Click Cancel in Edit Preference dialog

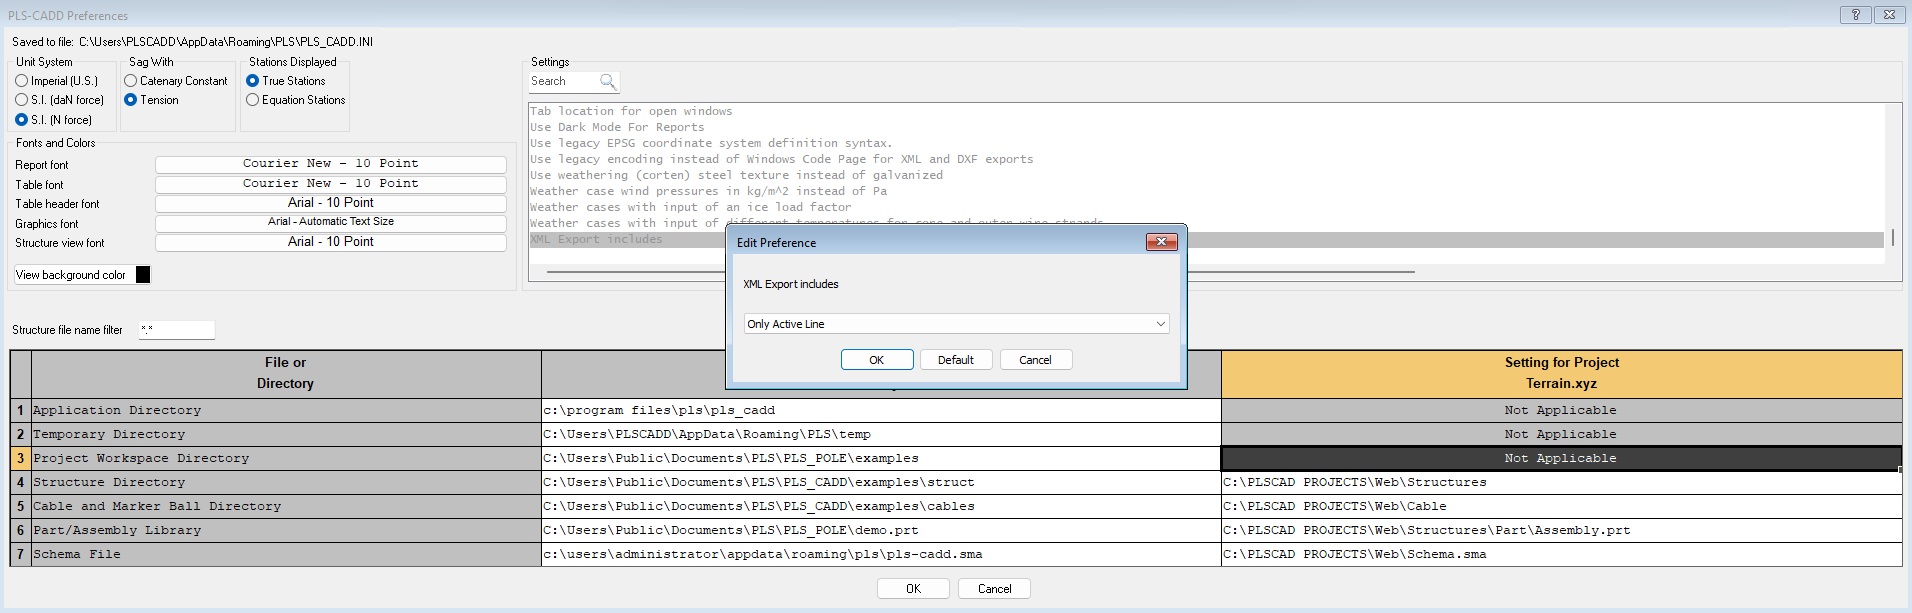point(1035,360)
